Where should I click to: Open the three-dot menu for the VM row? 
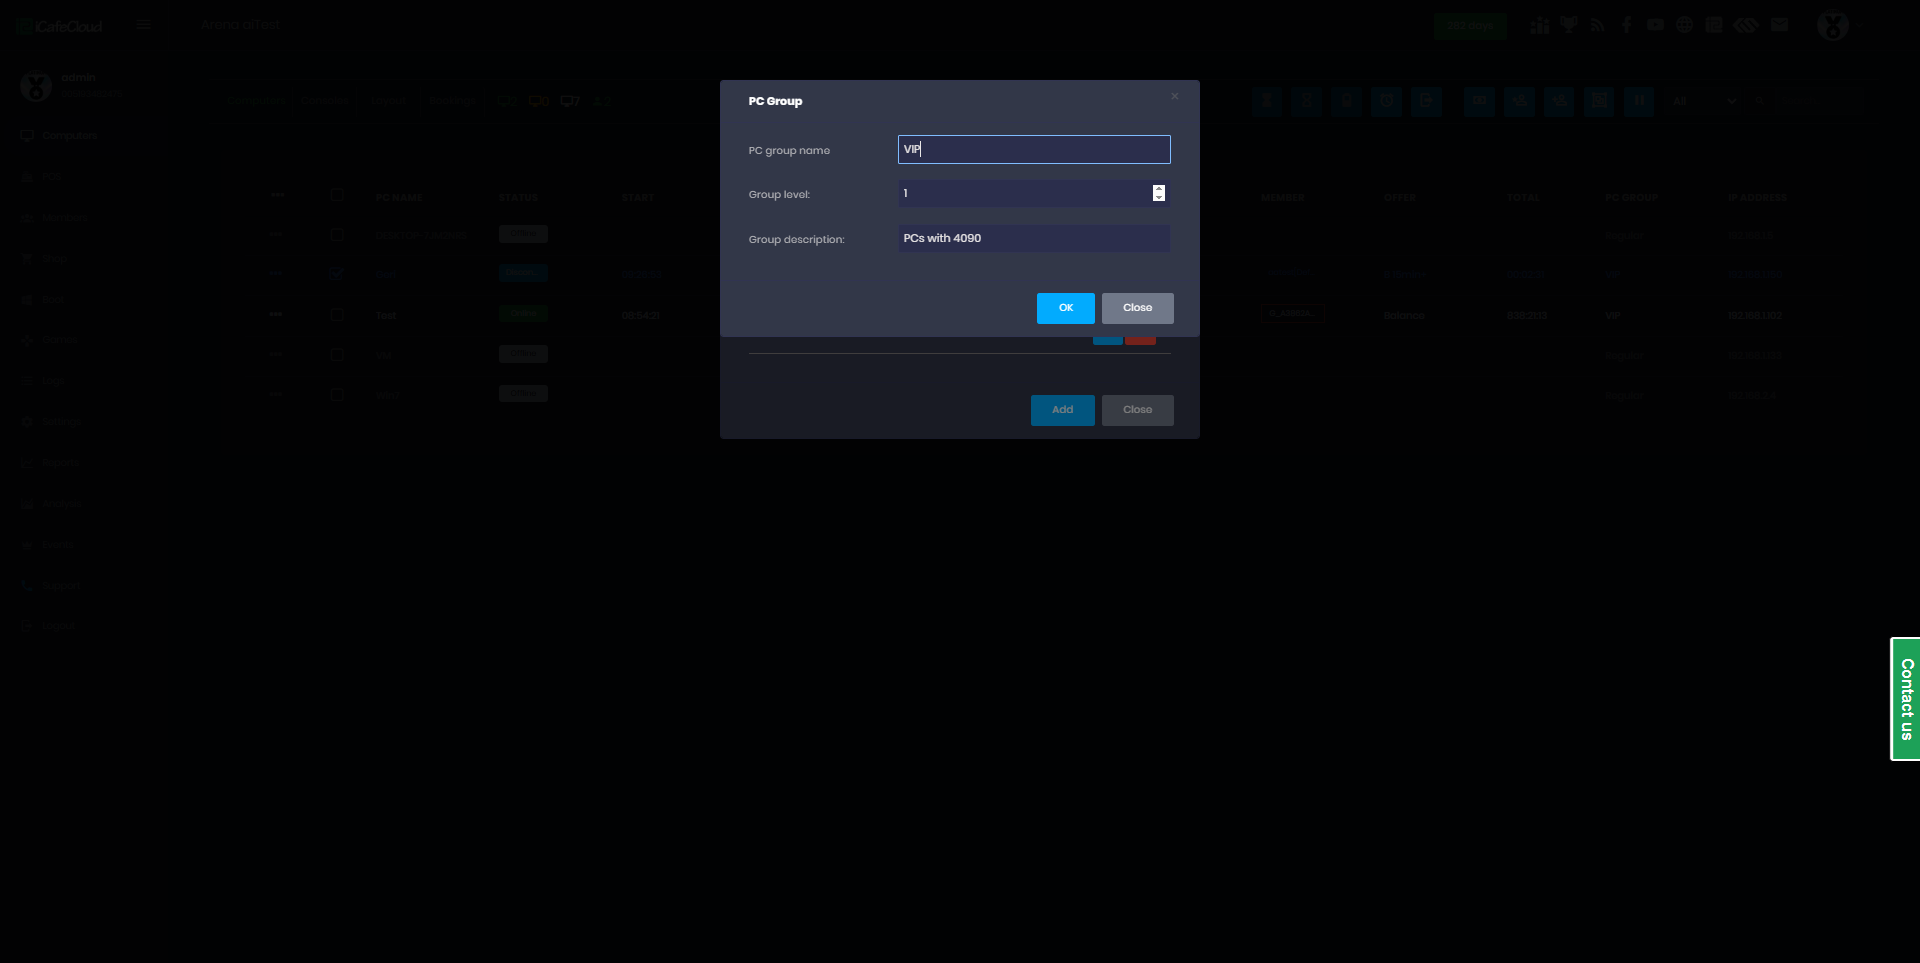pyautogui.click(x=276, y=354)
